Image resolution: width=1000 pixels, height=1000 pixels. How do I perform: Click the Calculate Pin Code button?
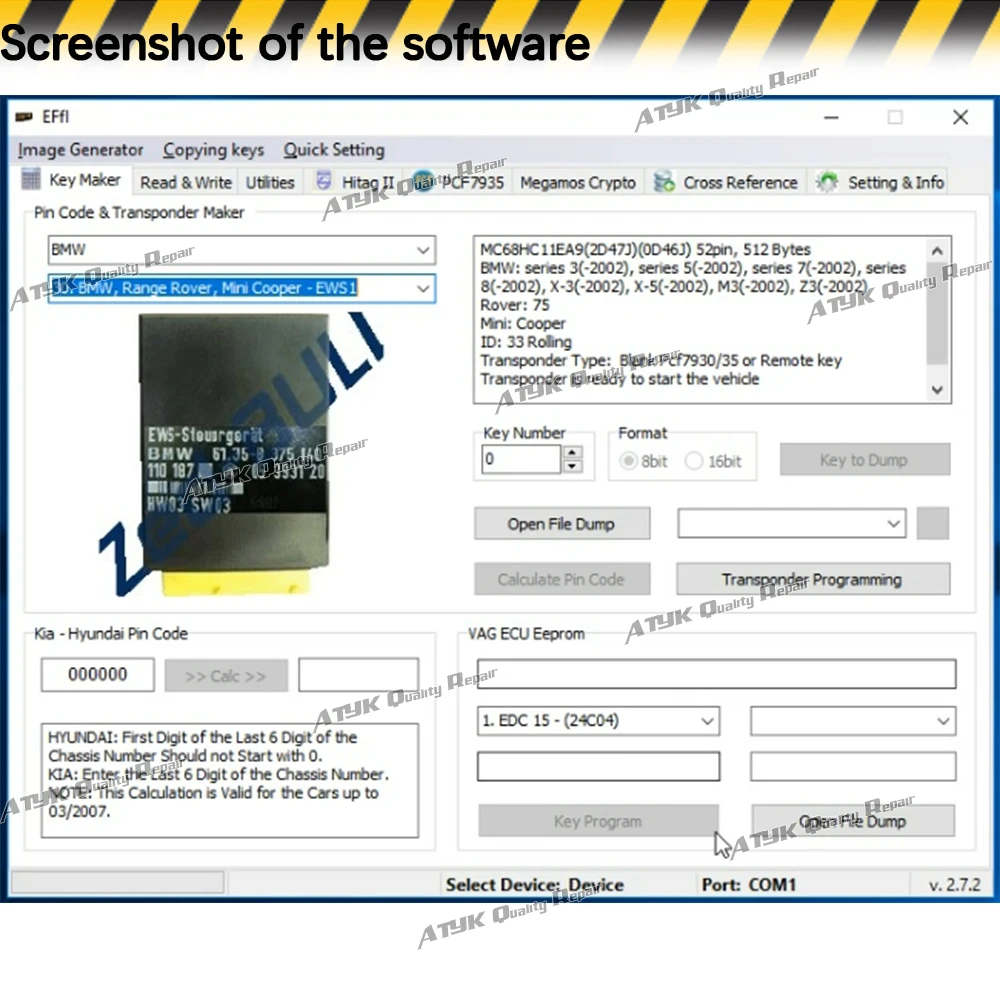(x=562, y=579)
